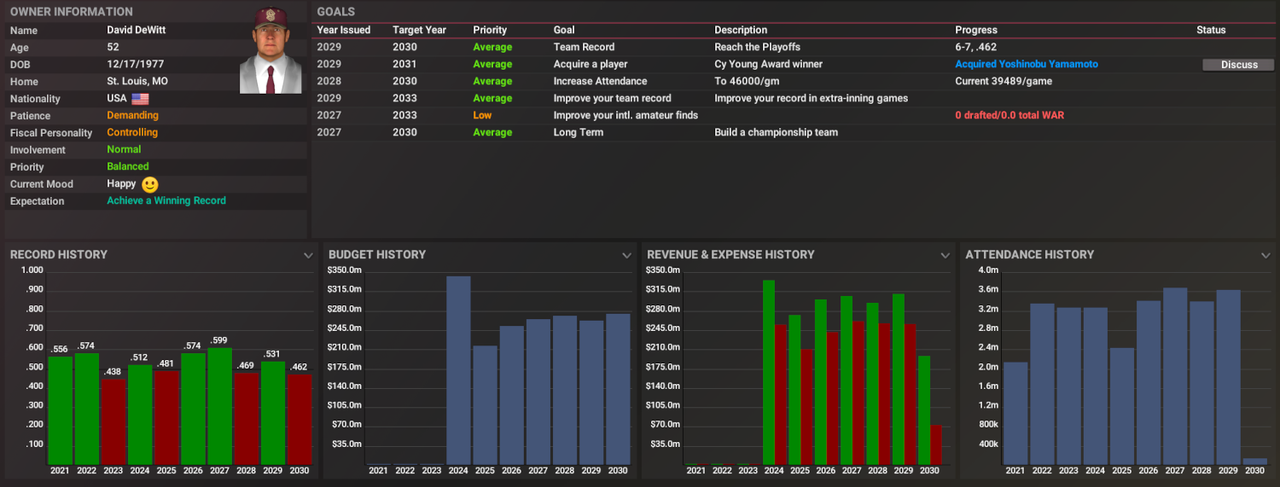Click the 12/17/1977 date of birth value
Image resolution: width=1280 pixels, height=487 pixels.
point(135,64)
